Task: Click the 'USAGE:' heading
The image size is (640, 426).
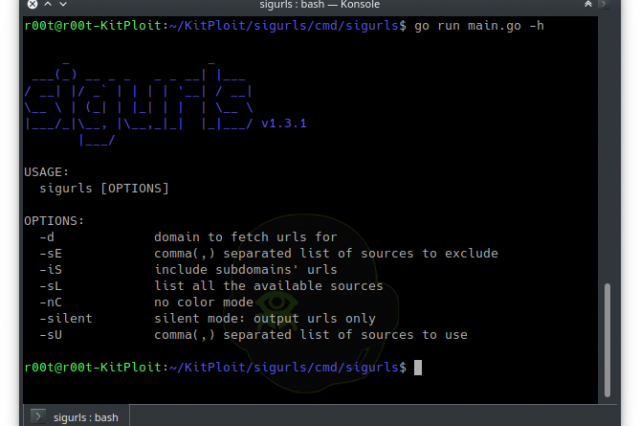Action: [x=46, y=172]
